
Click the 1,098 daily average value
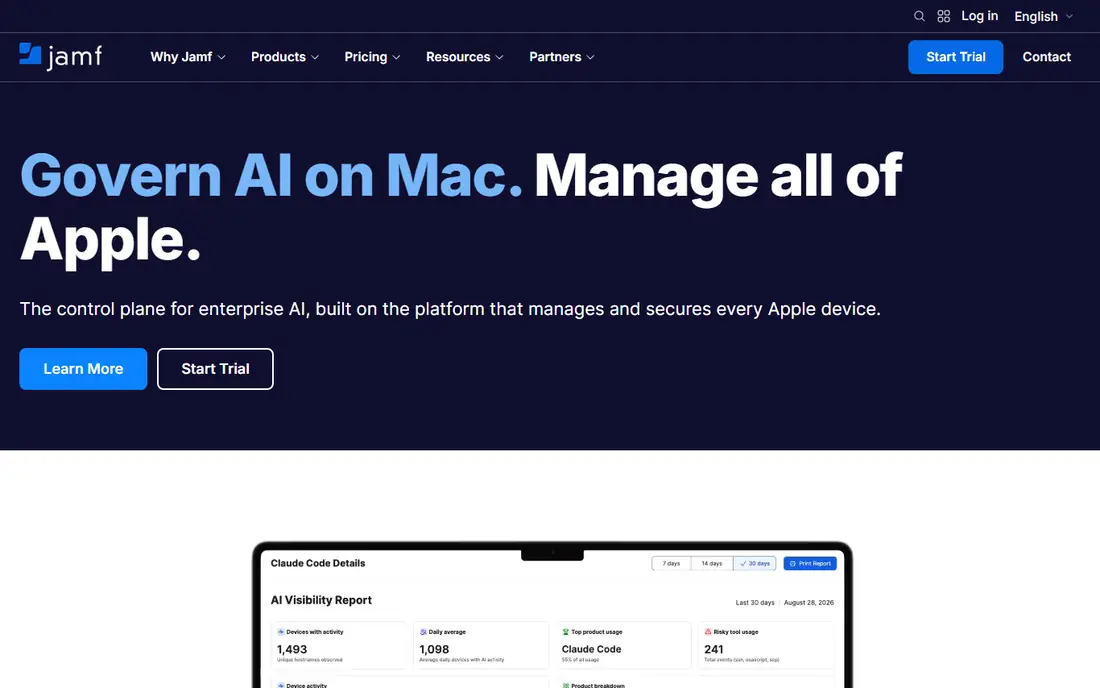coord(434,649)
